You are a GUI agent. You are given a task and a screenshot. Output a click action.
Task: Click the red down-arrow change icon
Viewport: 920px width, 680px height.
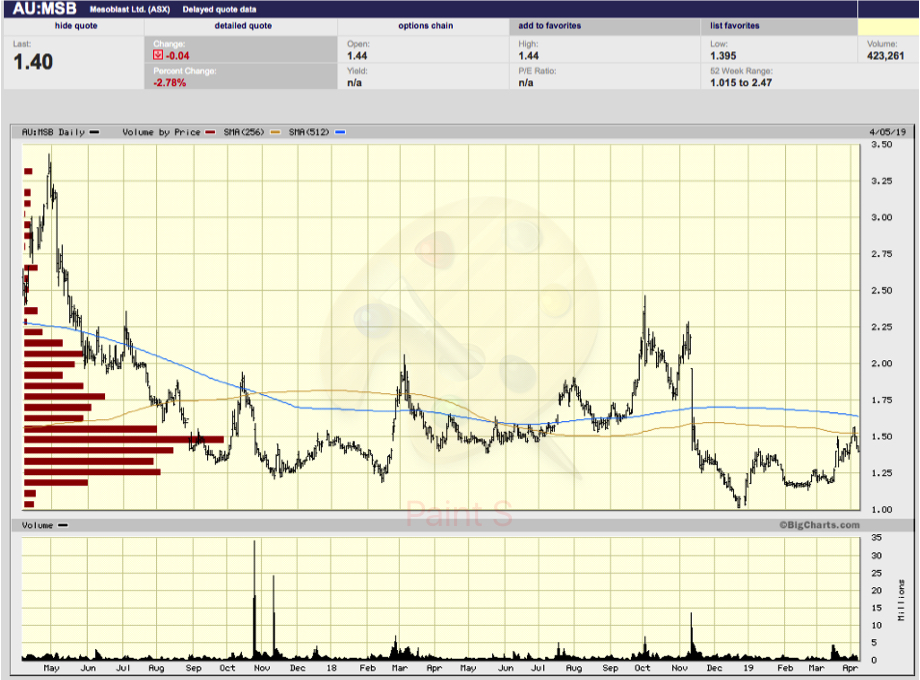coord(158,55)
